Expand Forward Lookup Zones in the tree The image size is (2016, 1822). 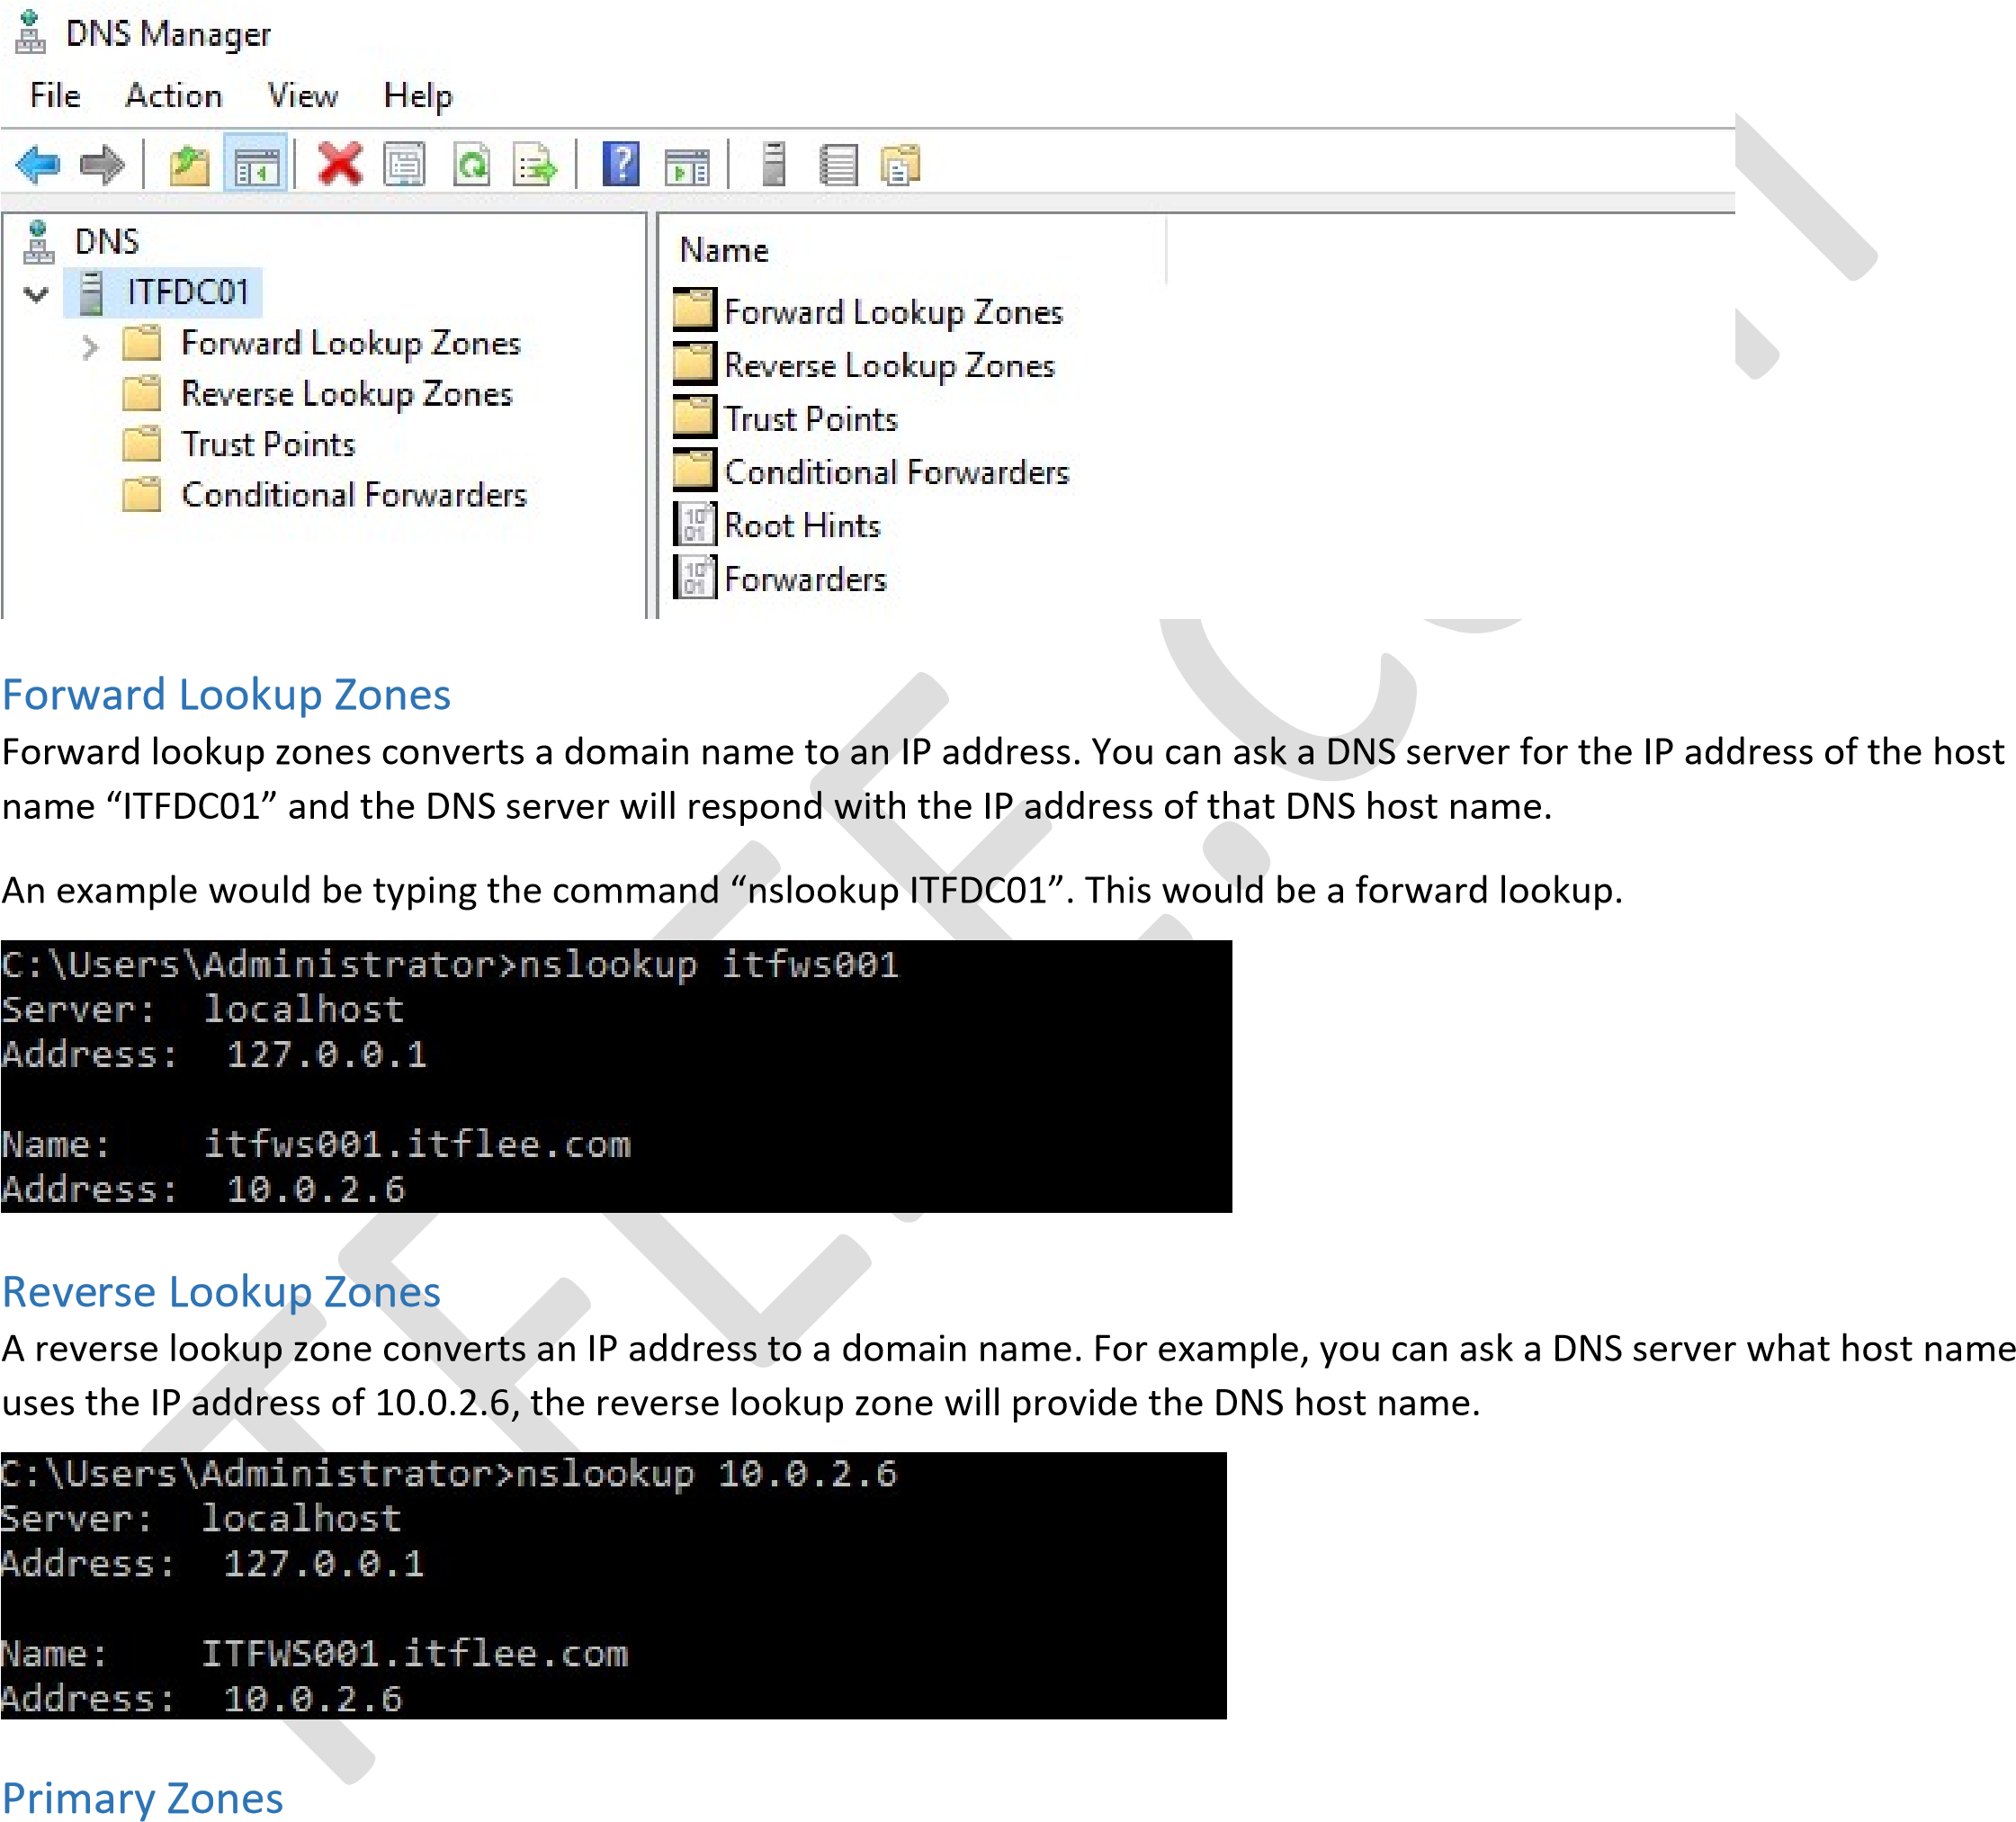click(x=90, y=346)
